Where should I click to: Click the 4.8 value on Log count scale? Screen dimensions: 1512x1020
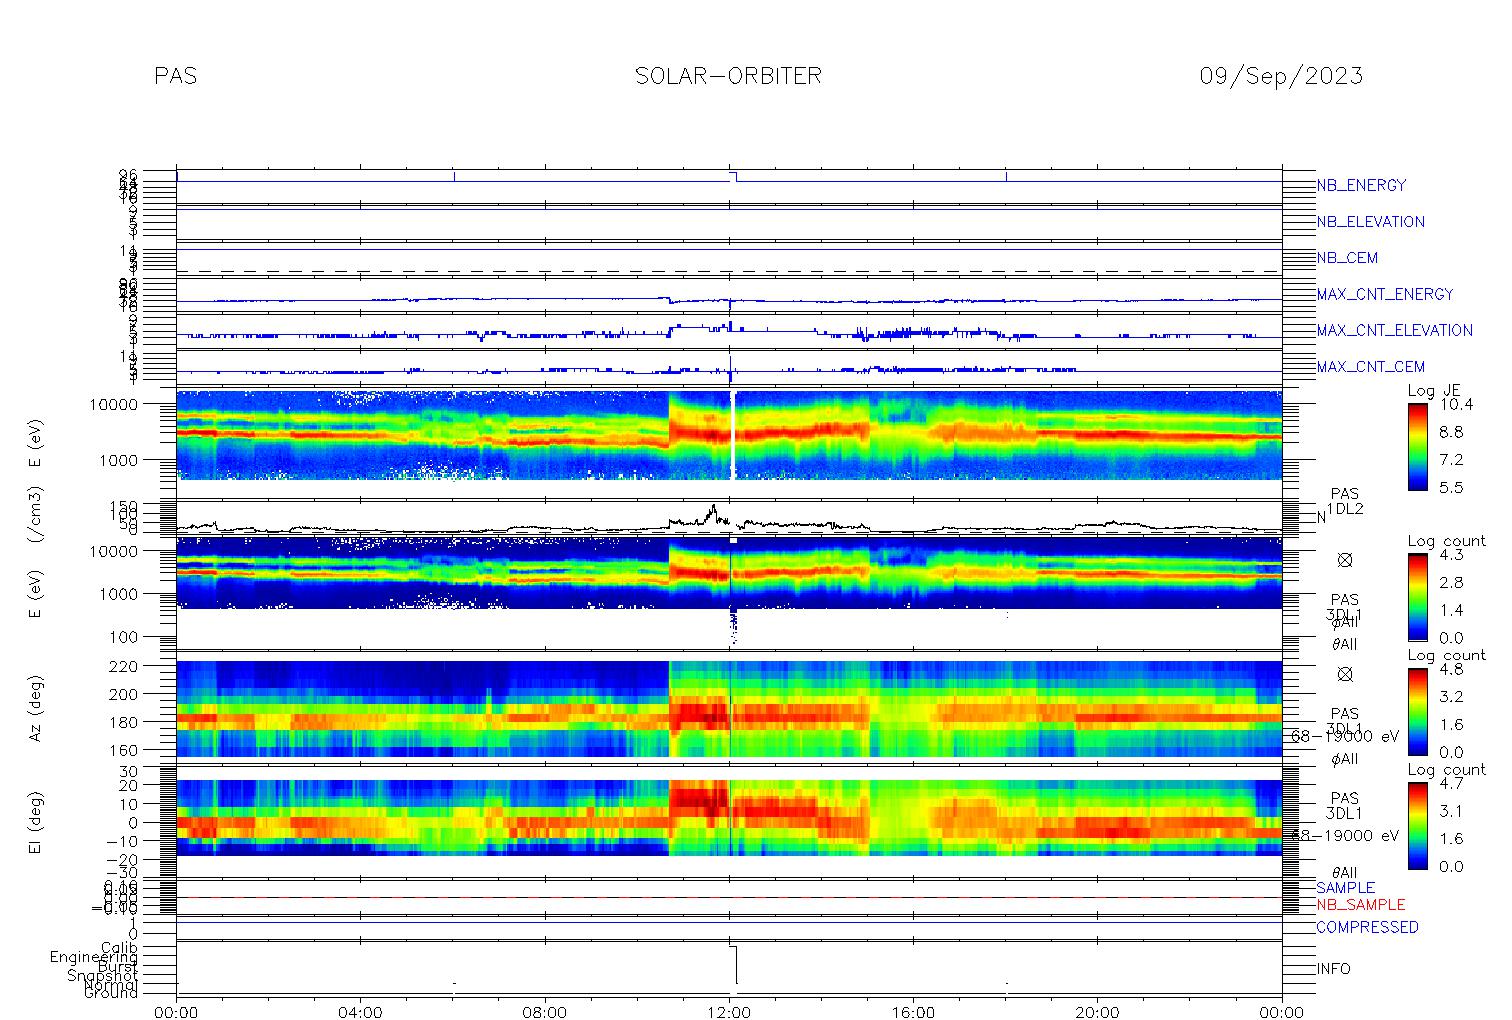(x=1450, y=669)
